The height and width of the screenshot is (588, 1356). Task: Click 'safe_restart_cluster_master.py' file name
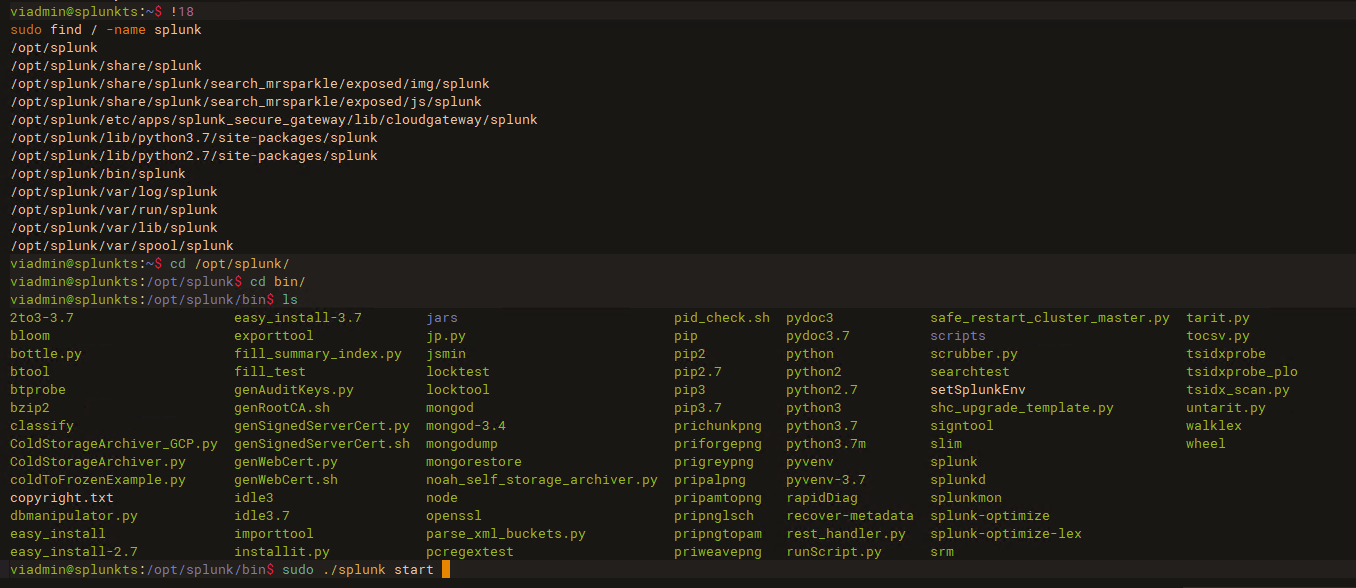point(1049,318)
